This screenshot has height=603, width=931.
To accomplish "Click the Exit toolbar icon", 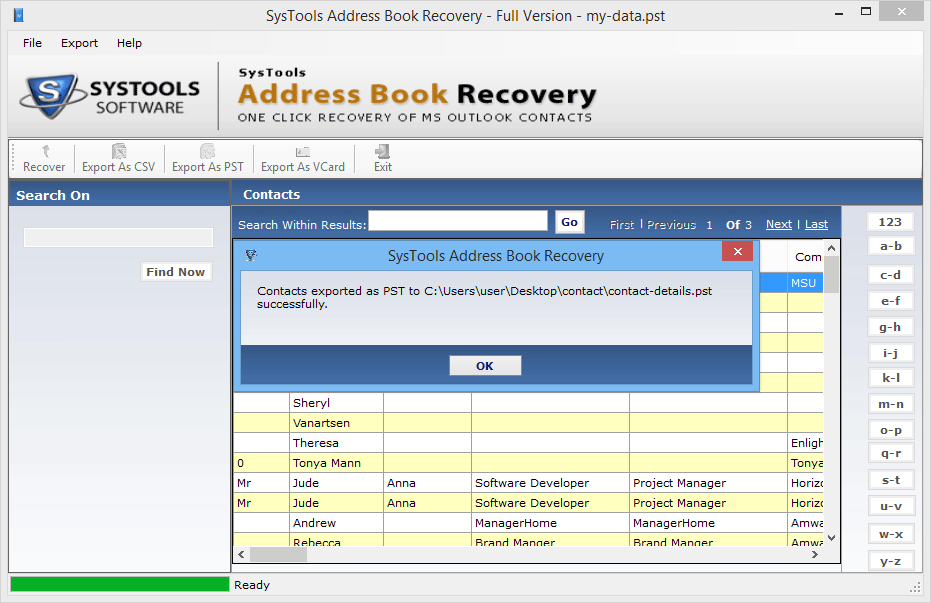I will point(383,159).
